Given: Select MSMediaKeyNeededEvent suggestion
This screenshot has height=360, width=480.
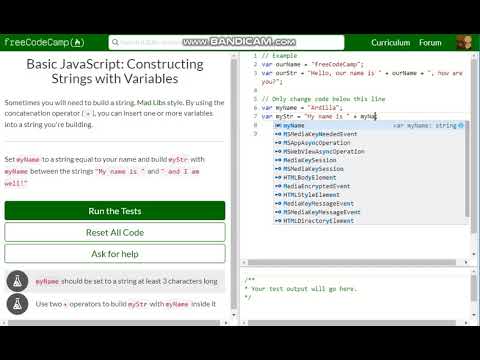Looking at the screenshot, I should point(369,134).
